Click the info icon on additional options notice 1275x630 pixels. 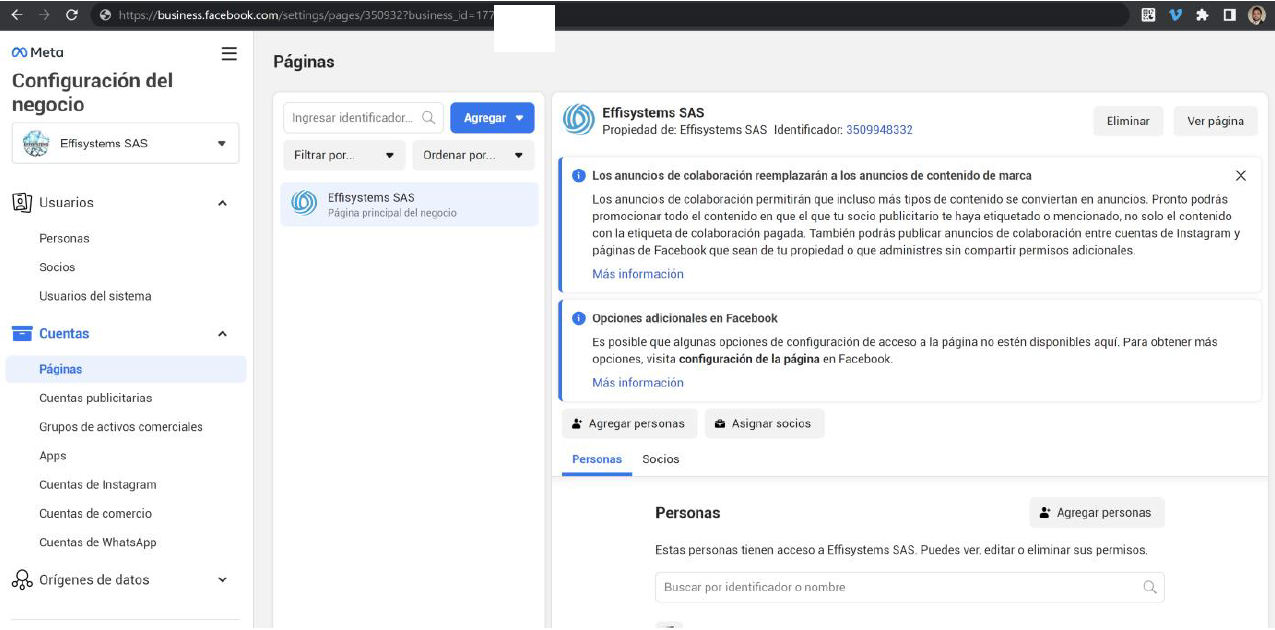[578, 318]
